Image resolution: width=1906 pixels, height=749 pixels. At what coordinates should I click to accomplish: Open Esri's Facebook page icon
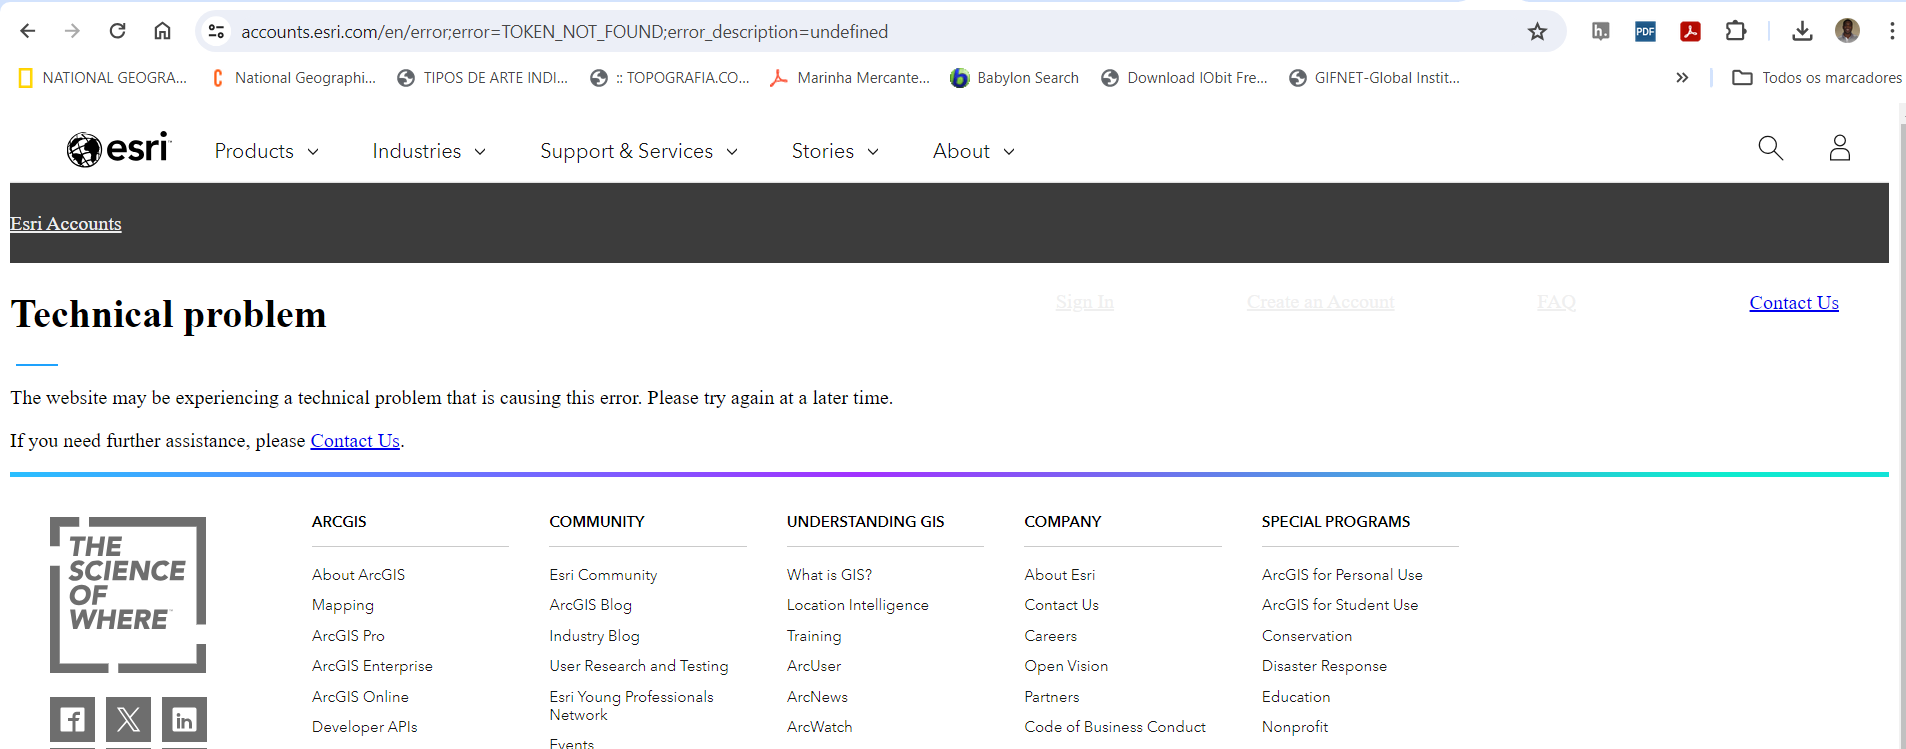(x=72, y=719)
